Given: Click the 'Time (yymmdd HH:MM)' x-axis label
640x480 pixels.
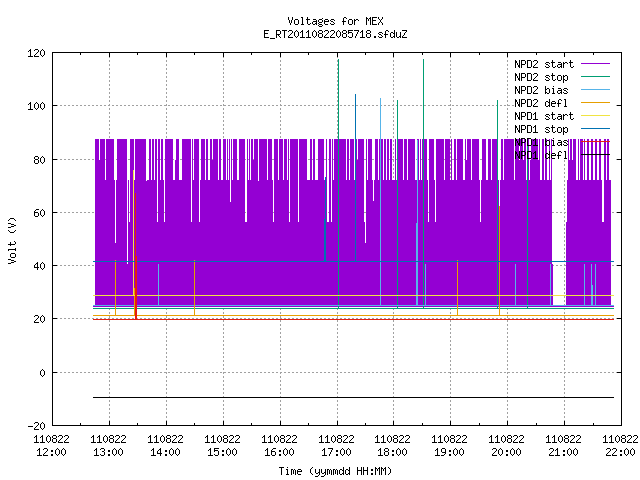Looking at the screenshot, I should (335, 471).
